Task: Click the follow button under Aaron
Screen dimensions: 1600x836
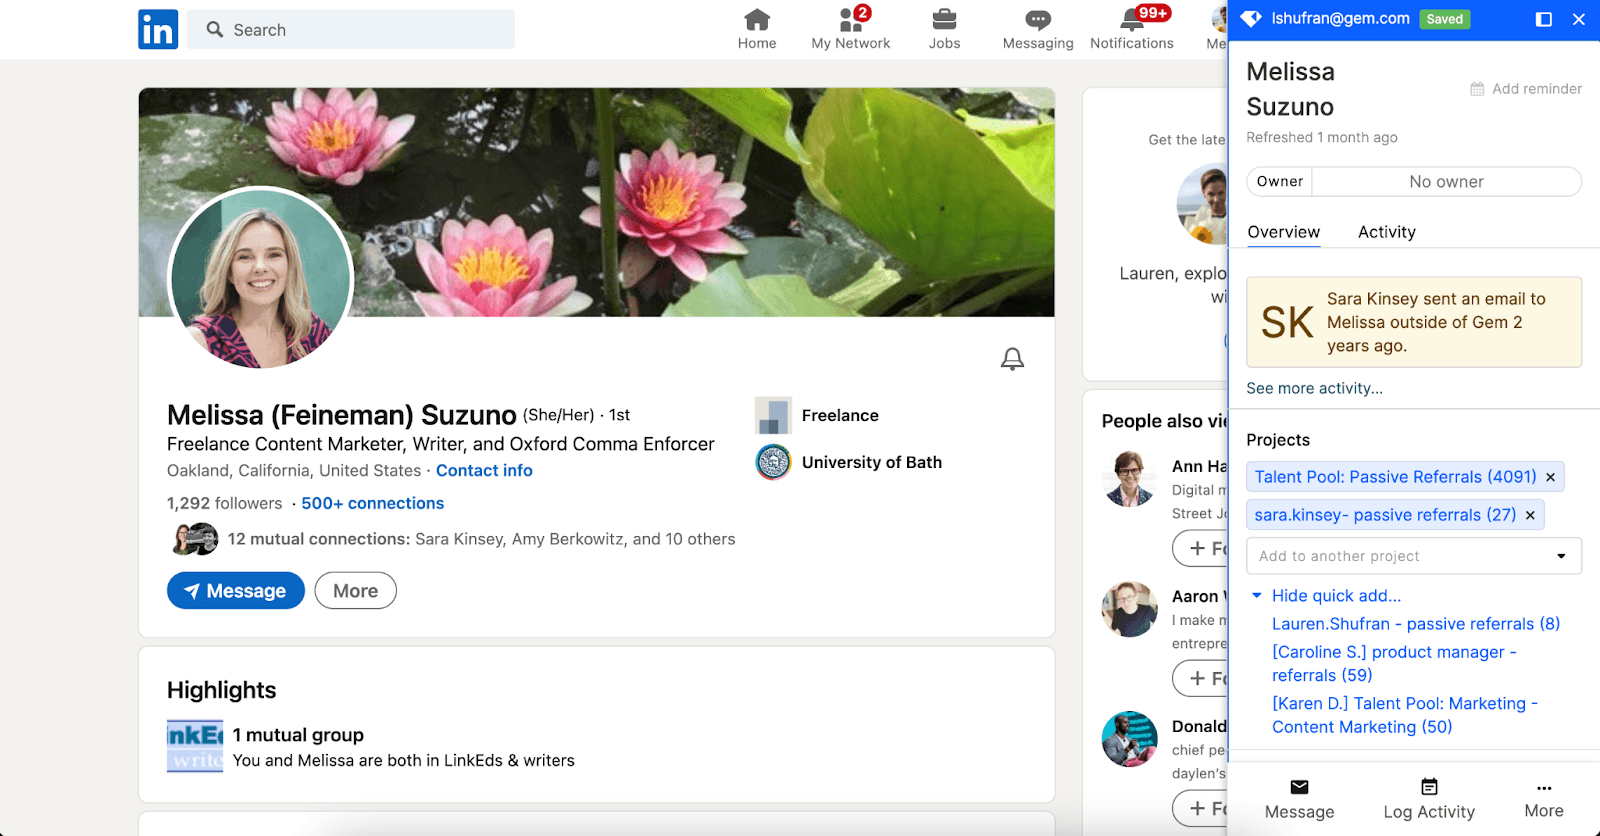Action: [x=1200, y=678]
